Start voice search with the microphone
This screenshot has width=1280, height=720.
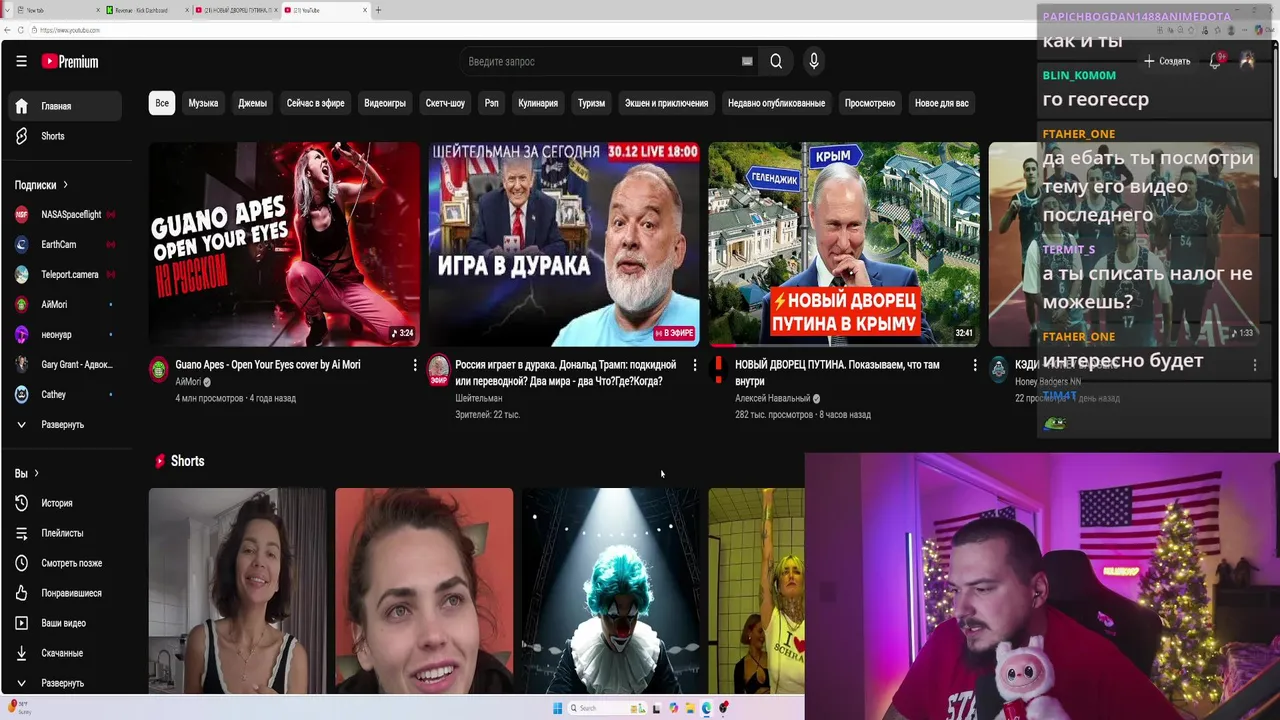pos(814,61)
